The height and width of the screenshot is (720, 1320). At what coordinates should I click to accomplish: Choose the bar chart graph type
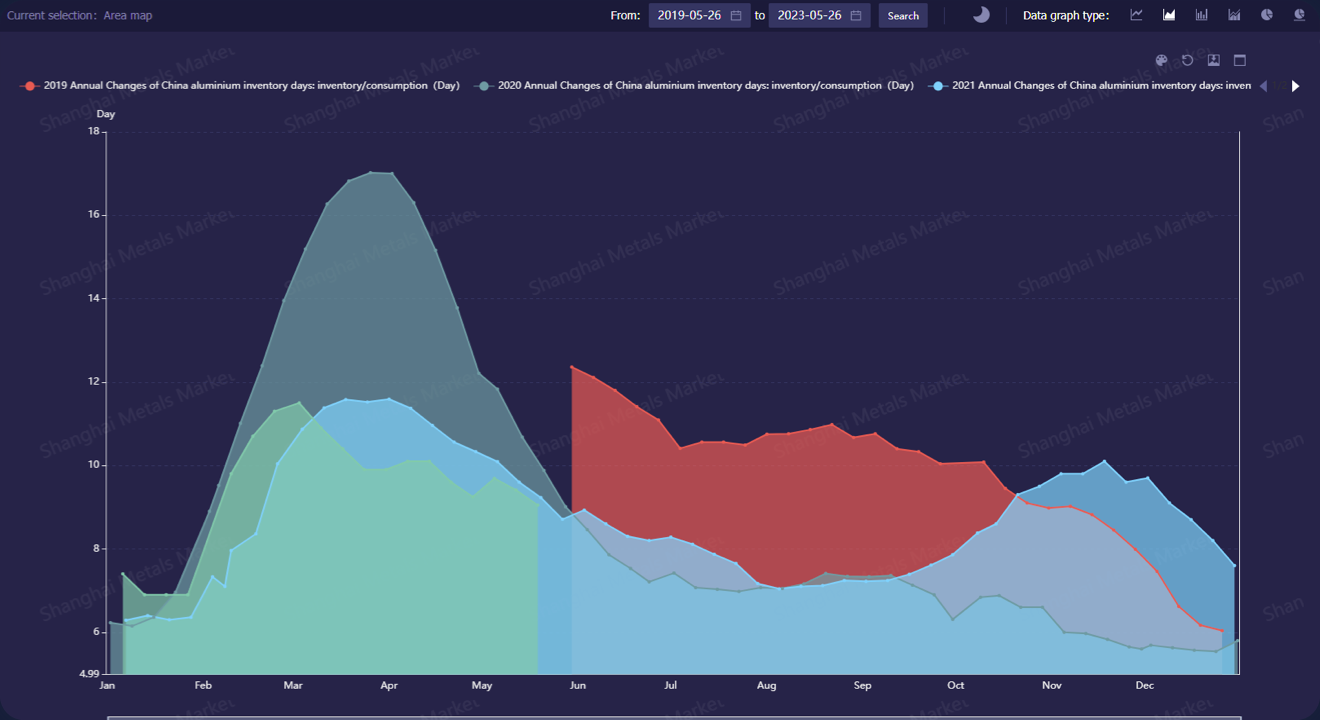(1201, 15)
